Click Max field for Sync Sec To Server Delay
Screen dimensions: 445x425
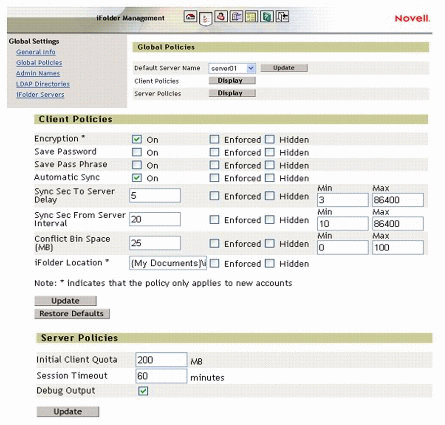[398, 200]
